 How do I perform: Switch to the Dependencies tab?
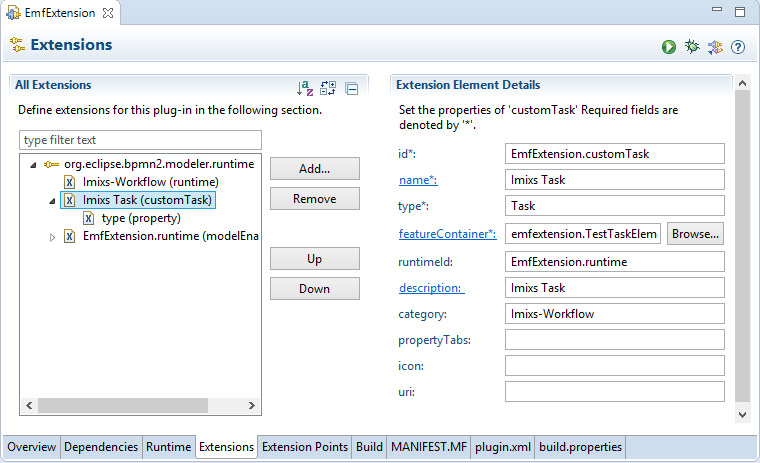coord(101,447)
